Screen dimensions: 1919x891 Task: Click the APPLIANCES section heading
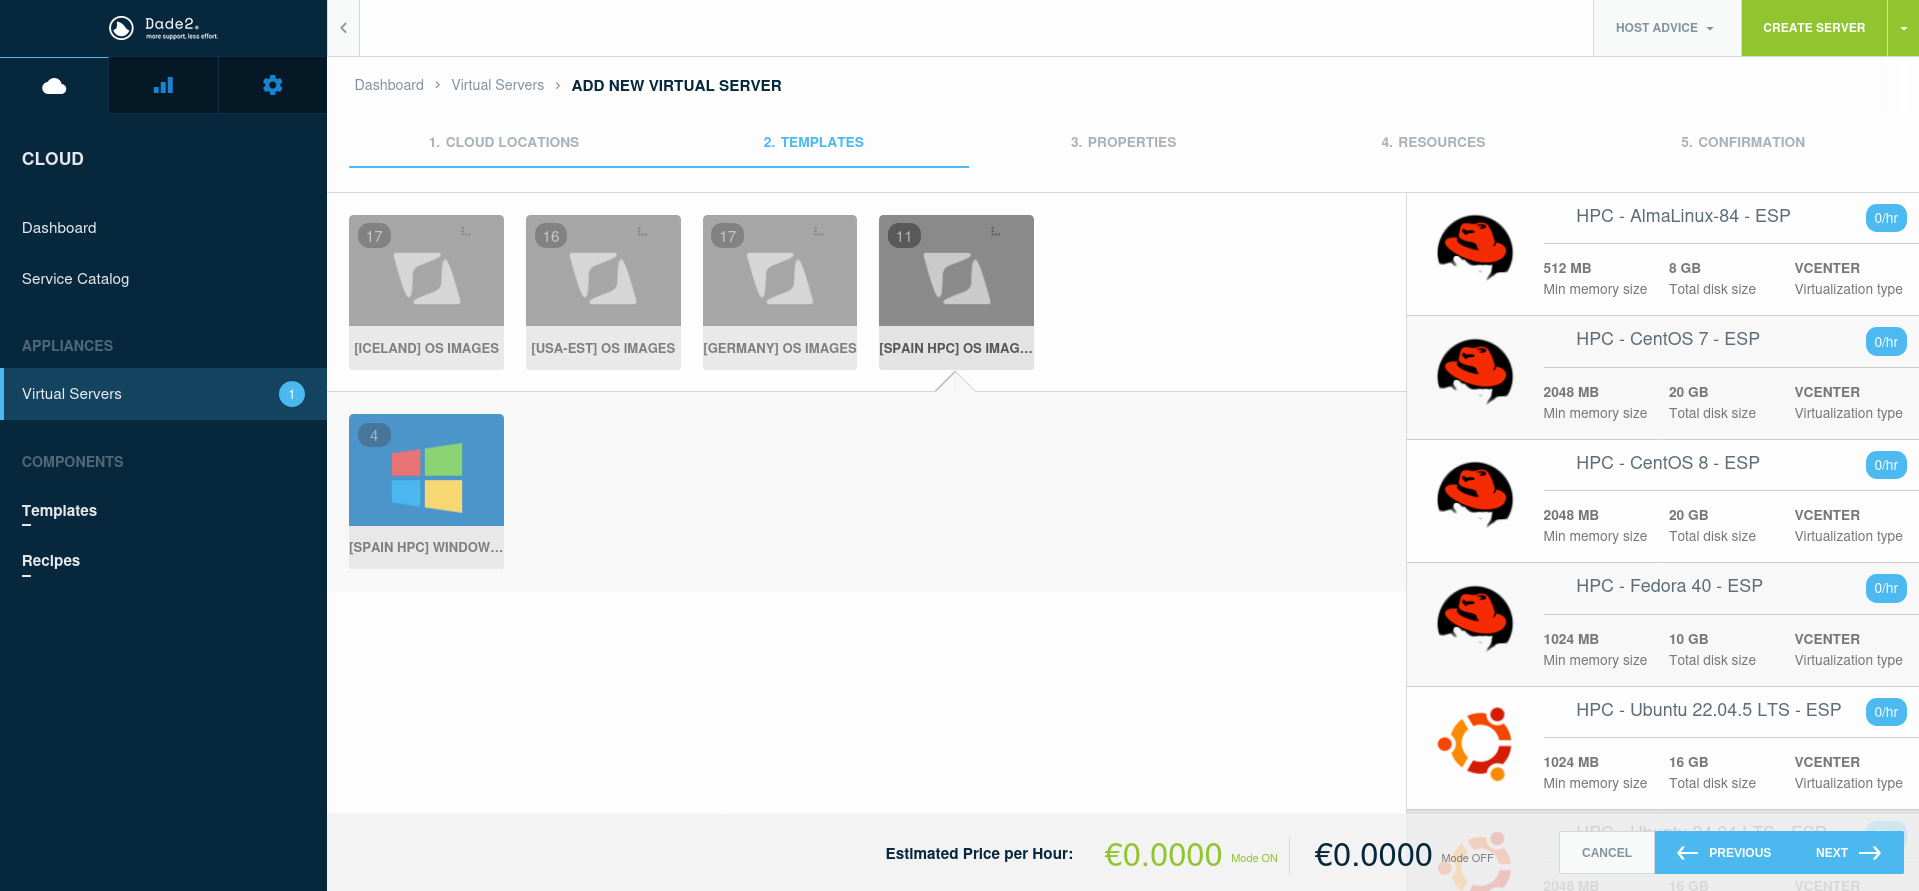68,346
